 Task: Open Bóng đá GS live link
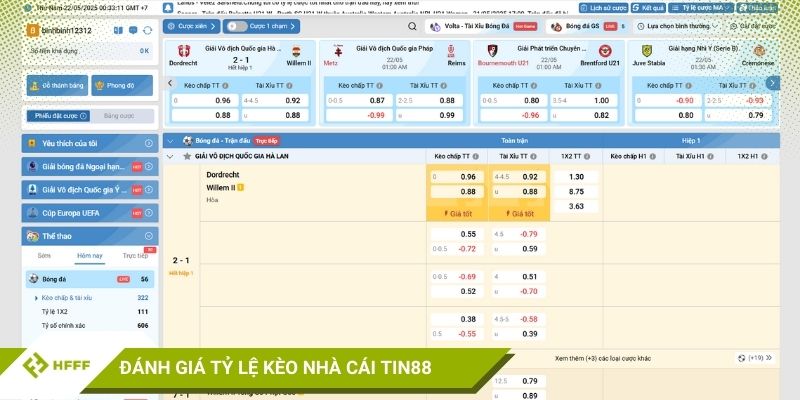coord(588,26)
